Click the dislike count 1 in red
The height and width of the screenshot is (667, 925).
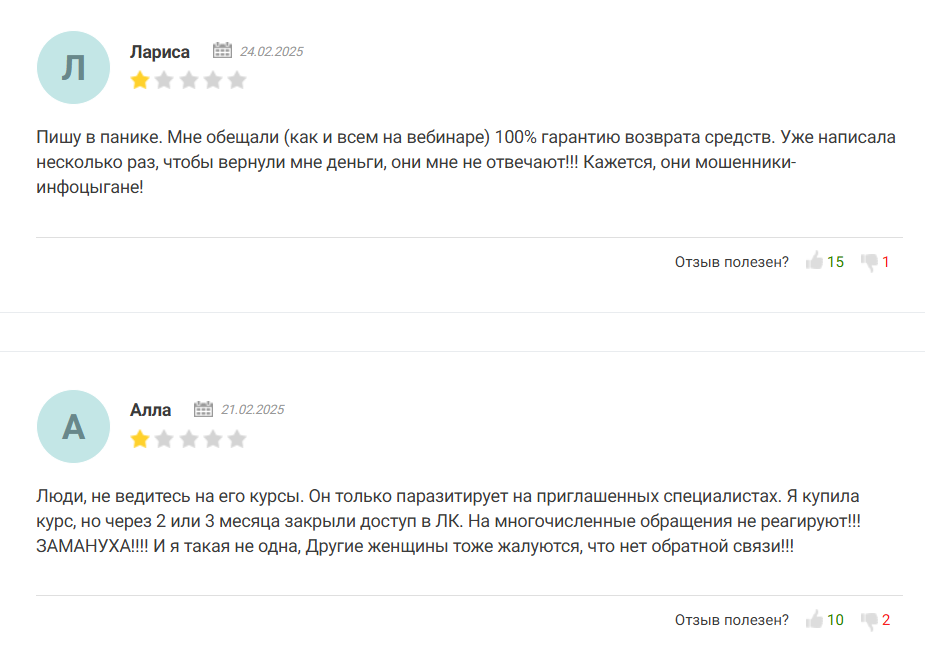pyautogui.click(x=886, y=262)
